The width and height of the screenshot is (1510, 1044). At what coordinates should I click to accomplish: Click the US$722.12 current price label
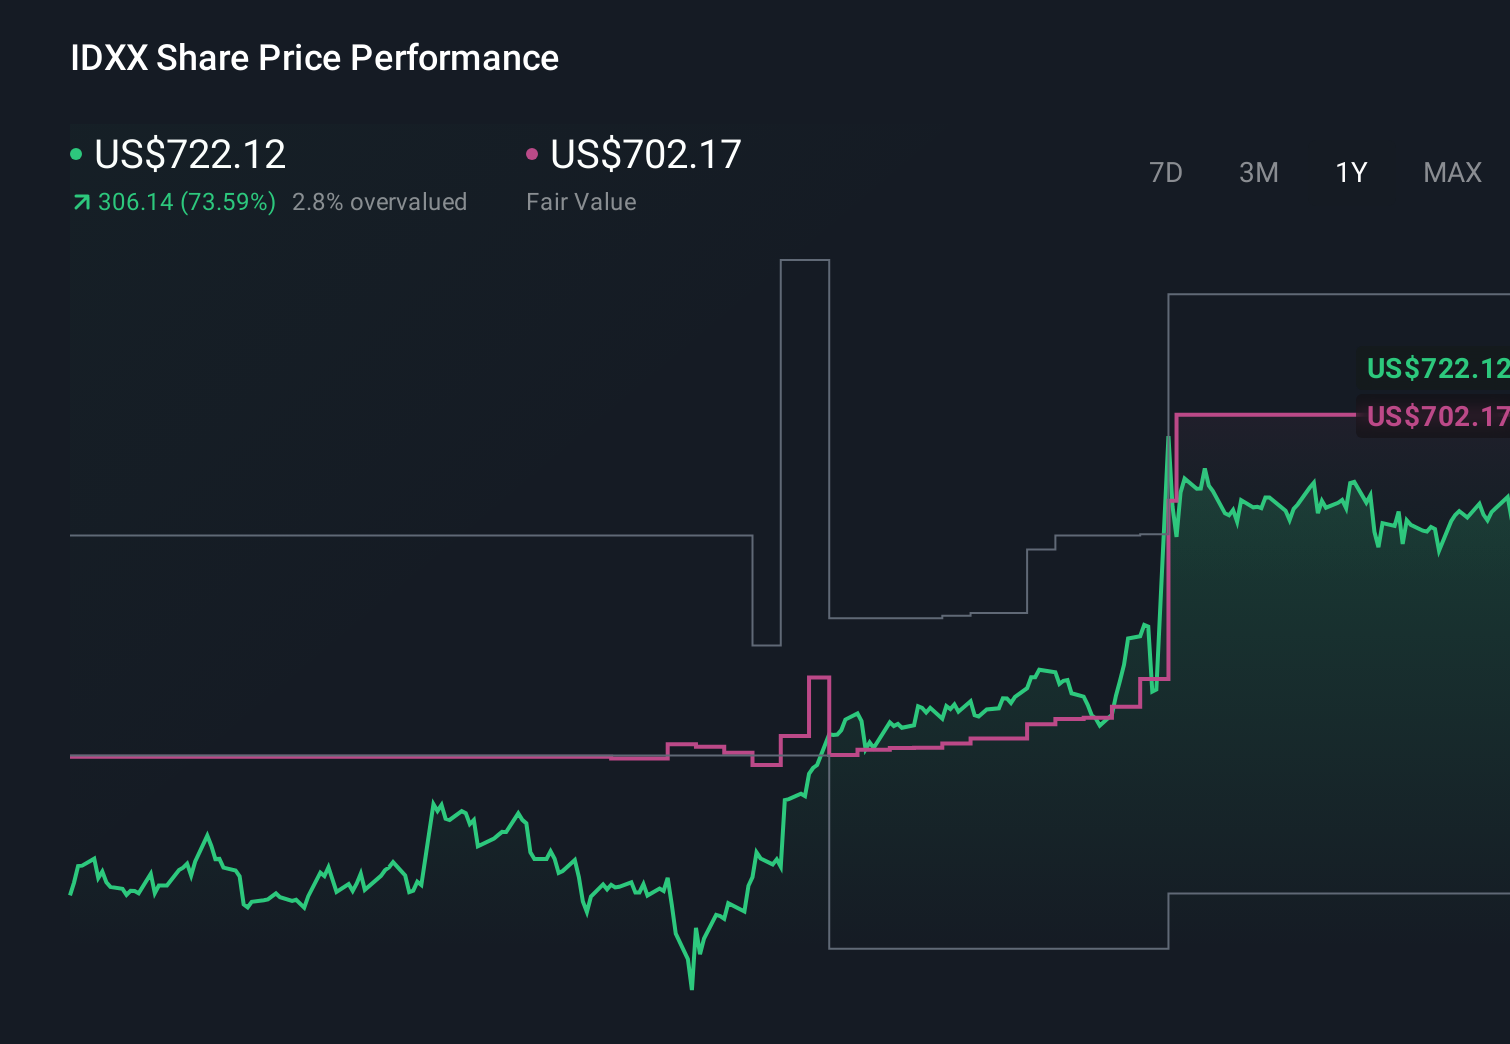[190, 154]
